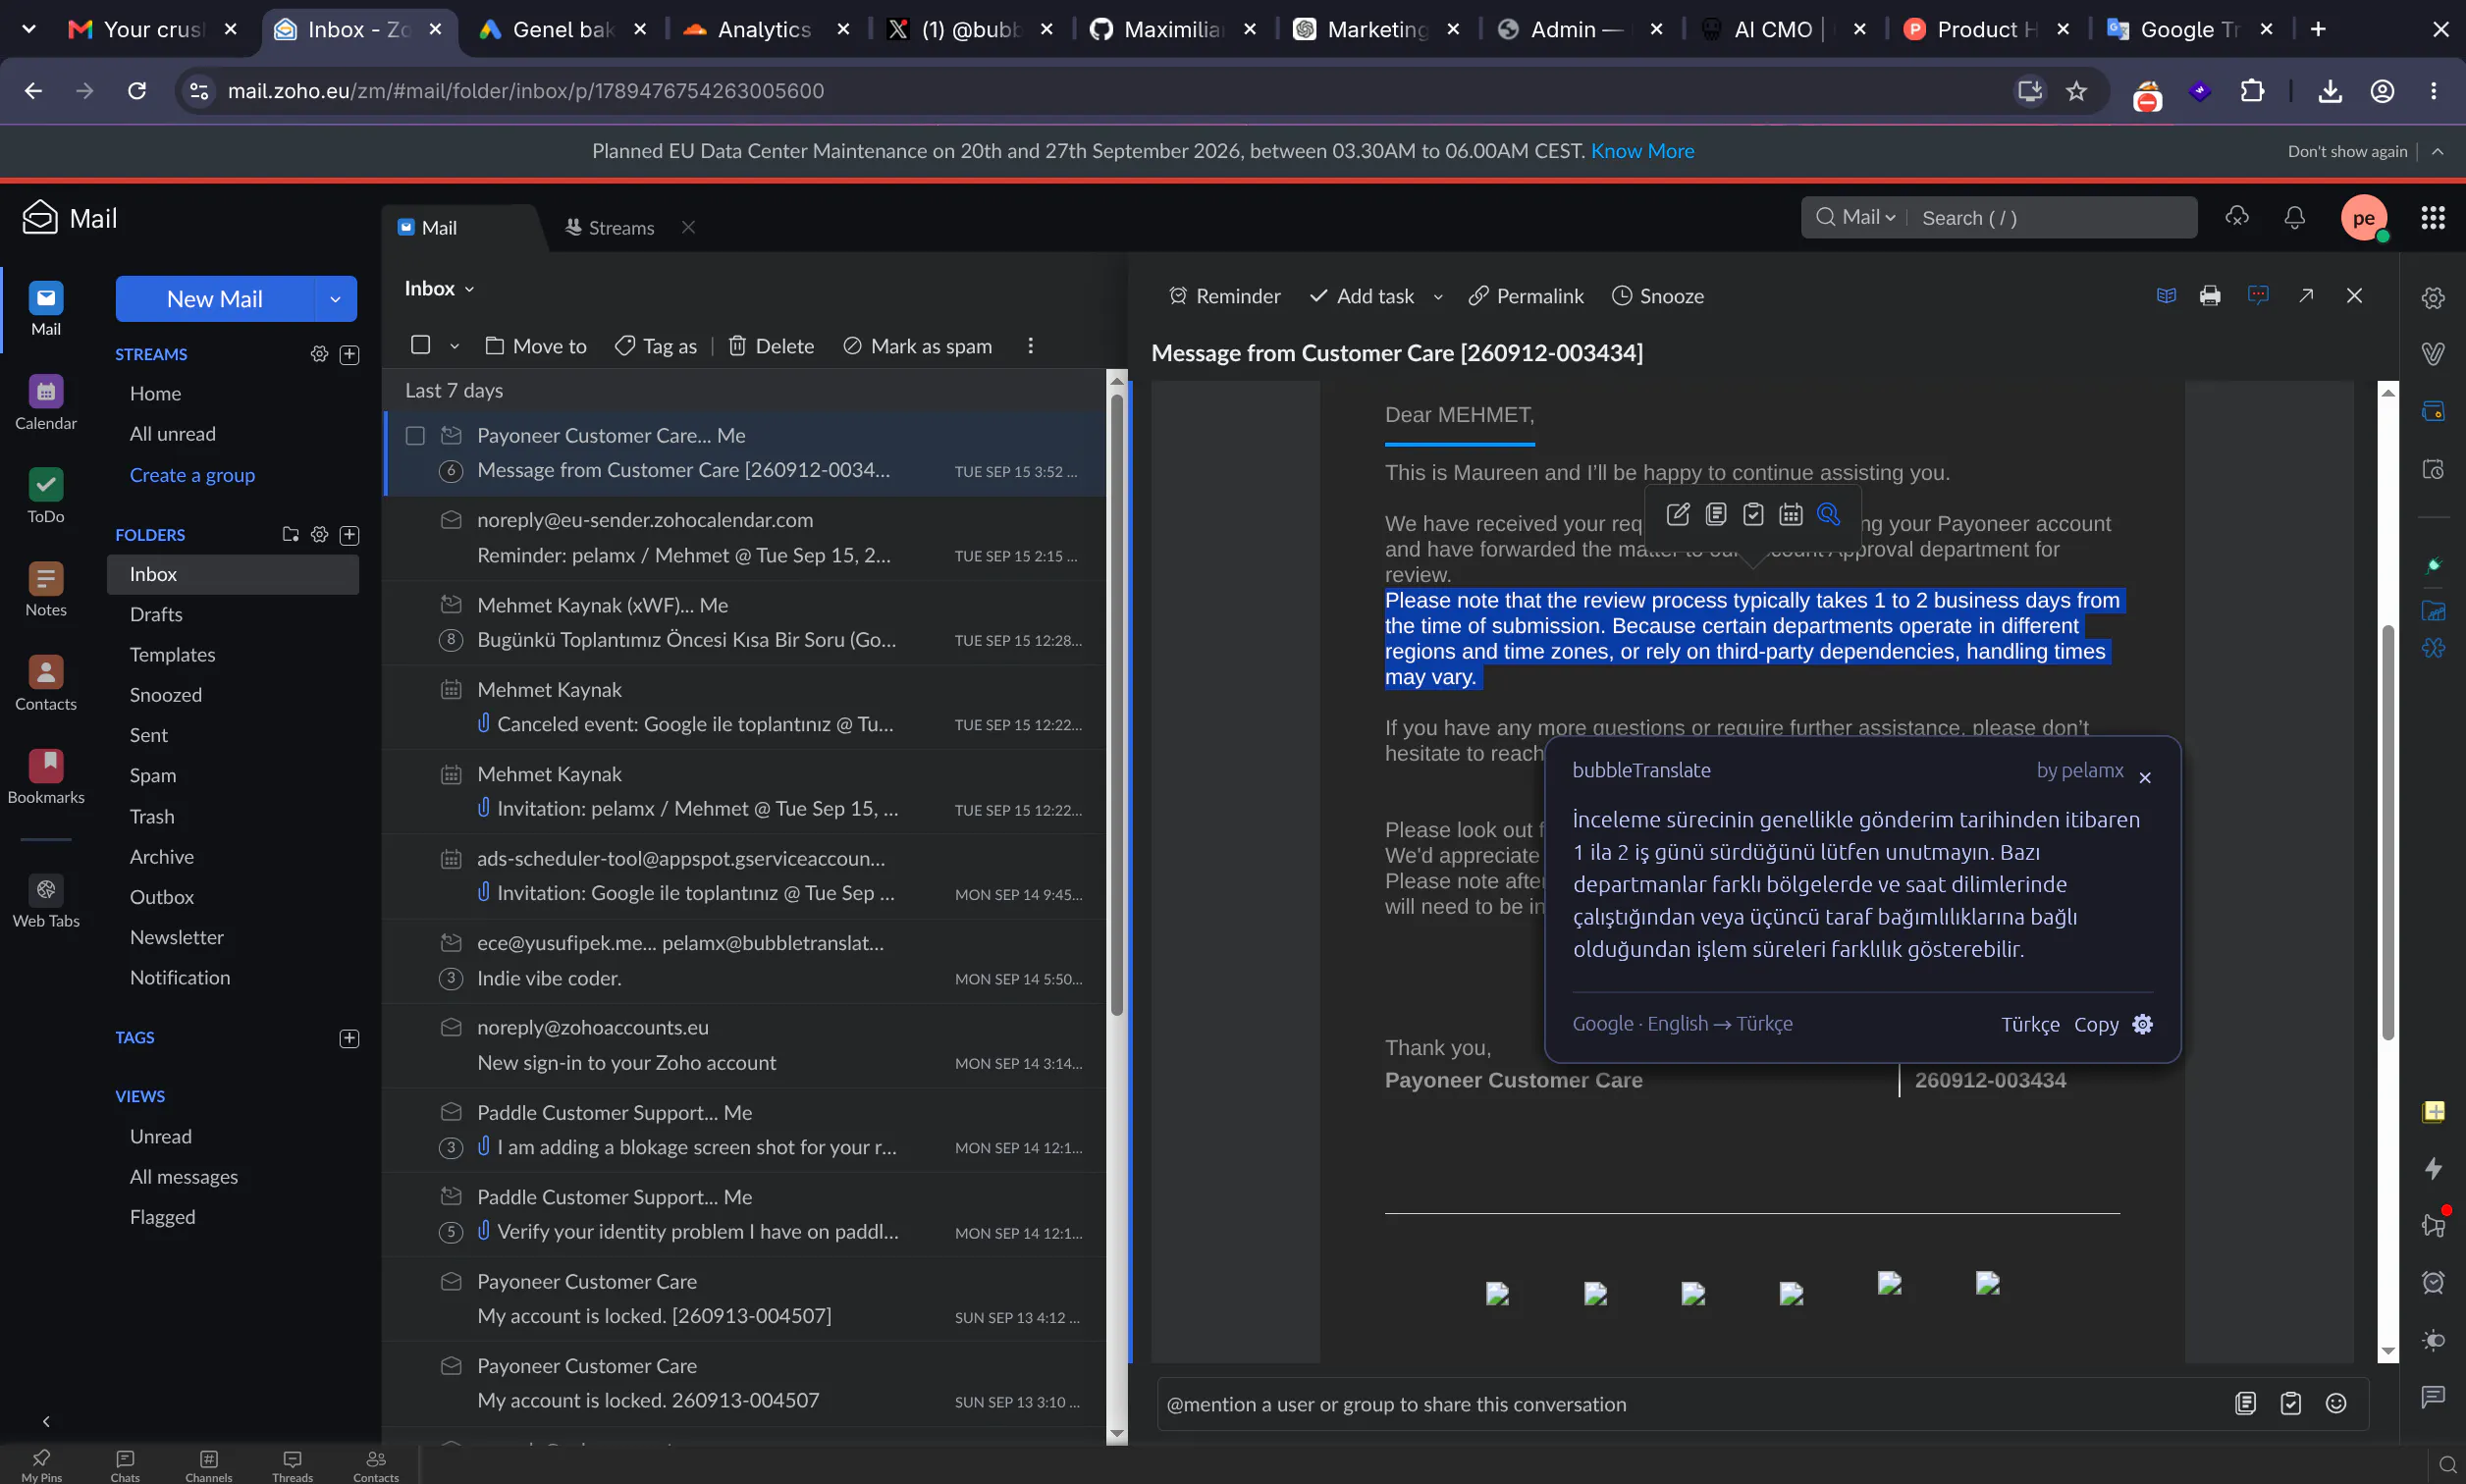This screenshot has width=2466, height=1484.
Task: Add a new tag with plus icon
Action: pos(349,1038)
